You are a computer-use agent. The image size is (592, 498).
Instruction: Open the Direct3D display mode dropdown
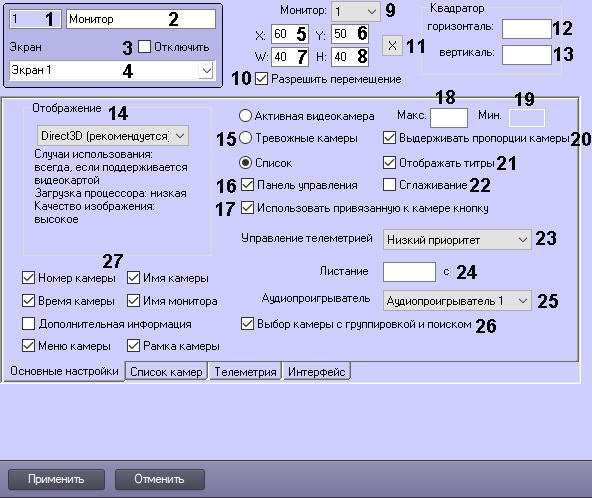click(113, 136)
